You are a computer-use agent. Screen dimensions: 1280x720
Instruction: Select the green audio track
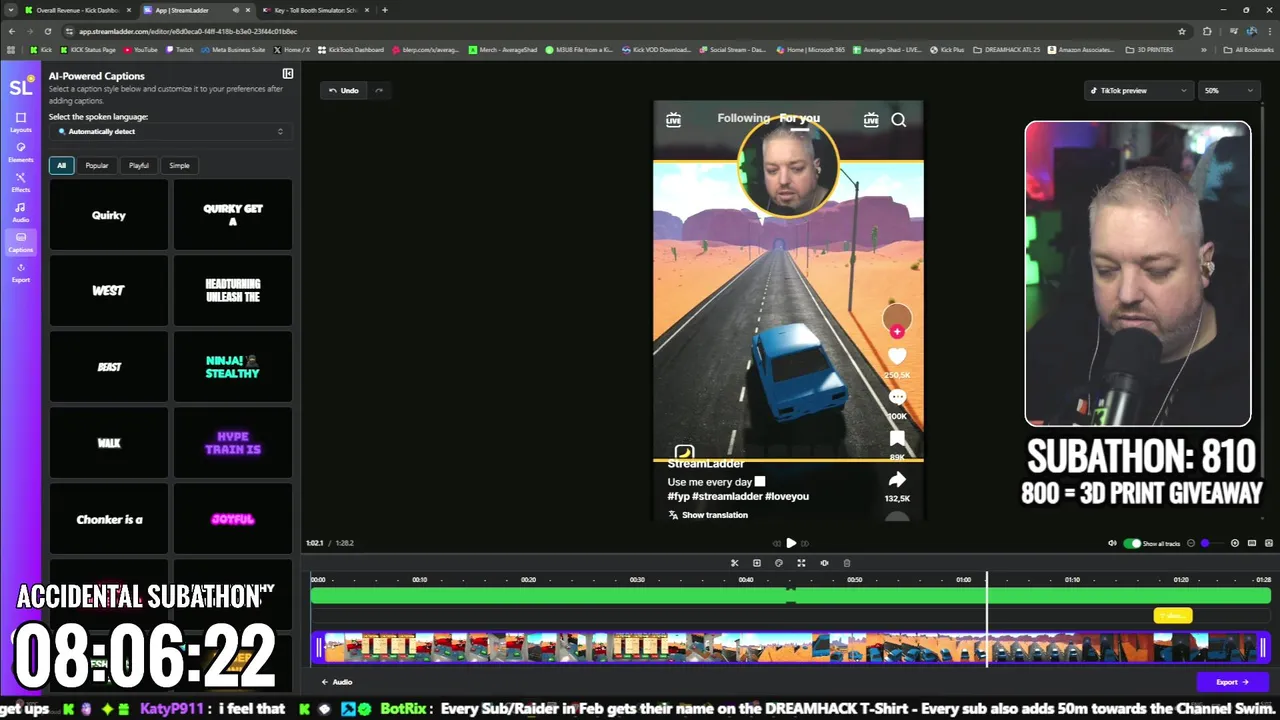coord(790,596)
